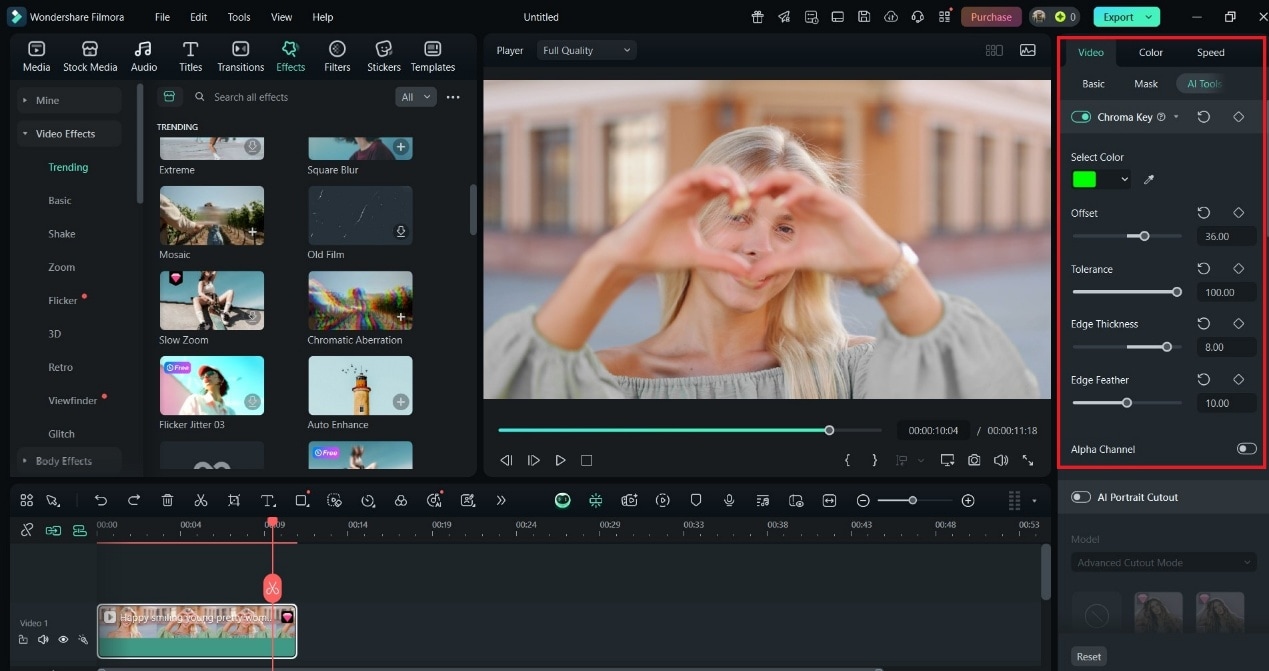Click the Edge Thickness value field
The width and height of the screenshot is (1269, 671).
point(1226,347)
